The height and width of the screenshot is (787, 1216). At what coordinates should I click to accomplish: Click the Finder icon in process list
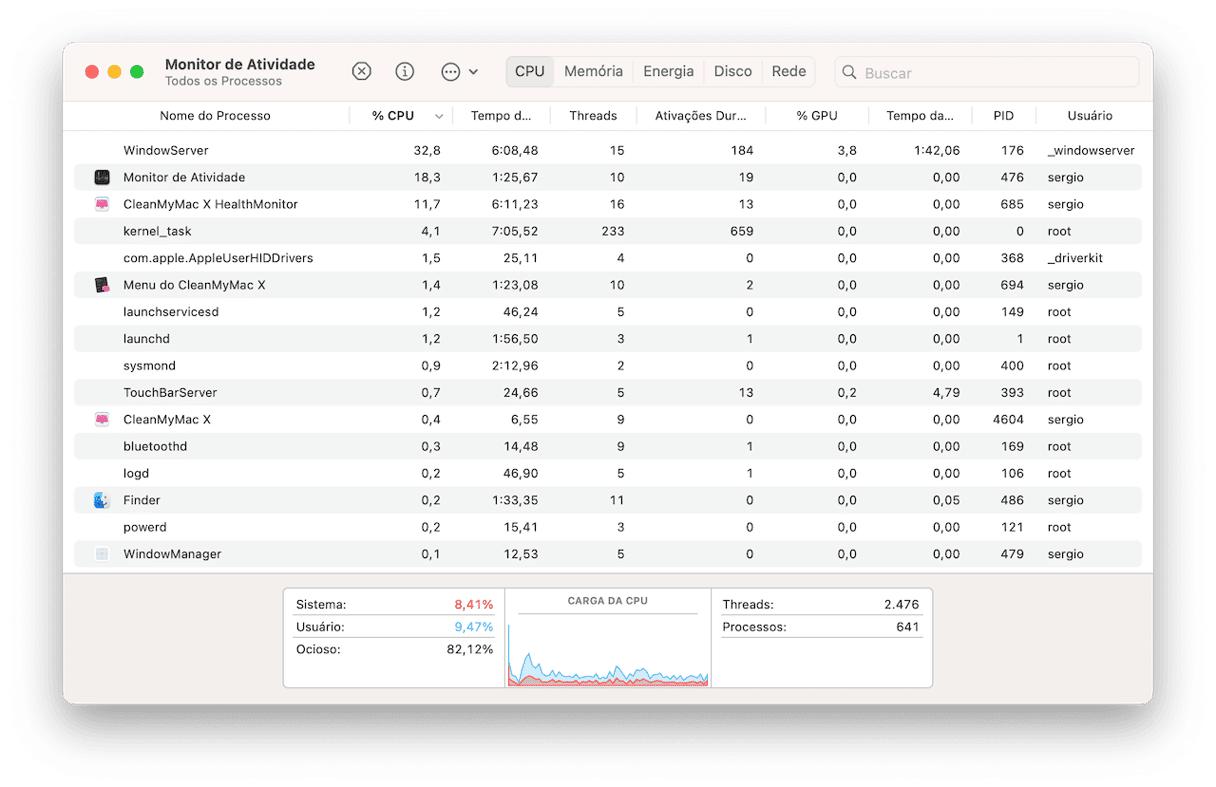(102, 500)
